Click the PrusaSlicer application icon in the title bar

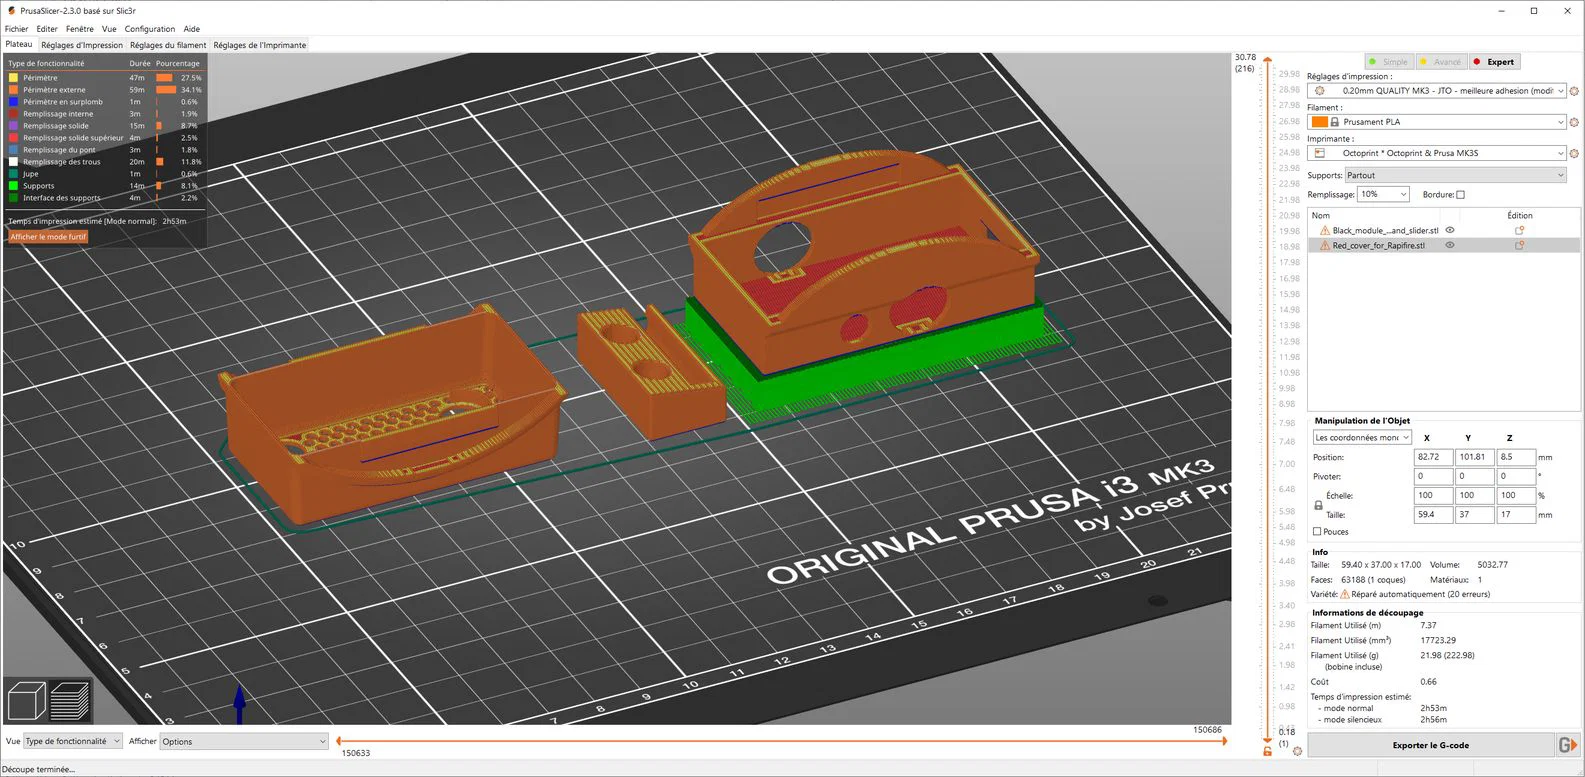[x=10, y=10]
